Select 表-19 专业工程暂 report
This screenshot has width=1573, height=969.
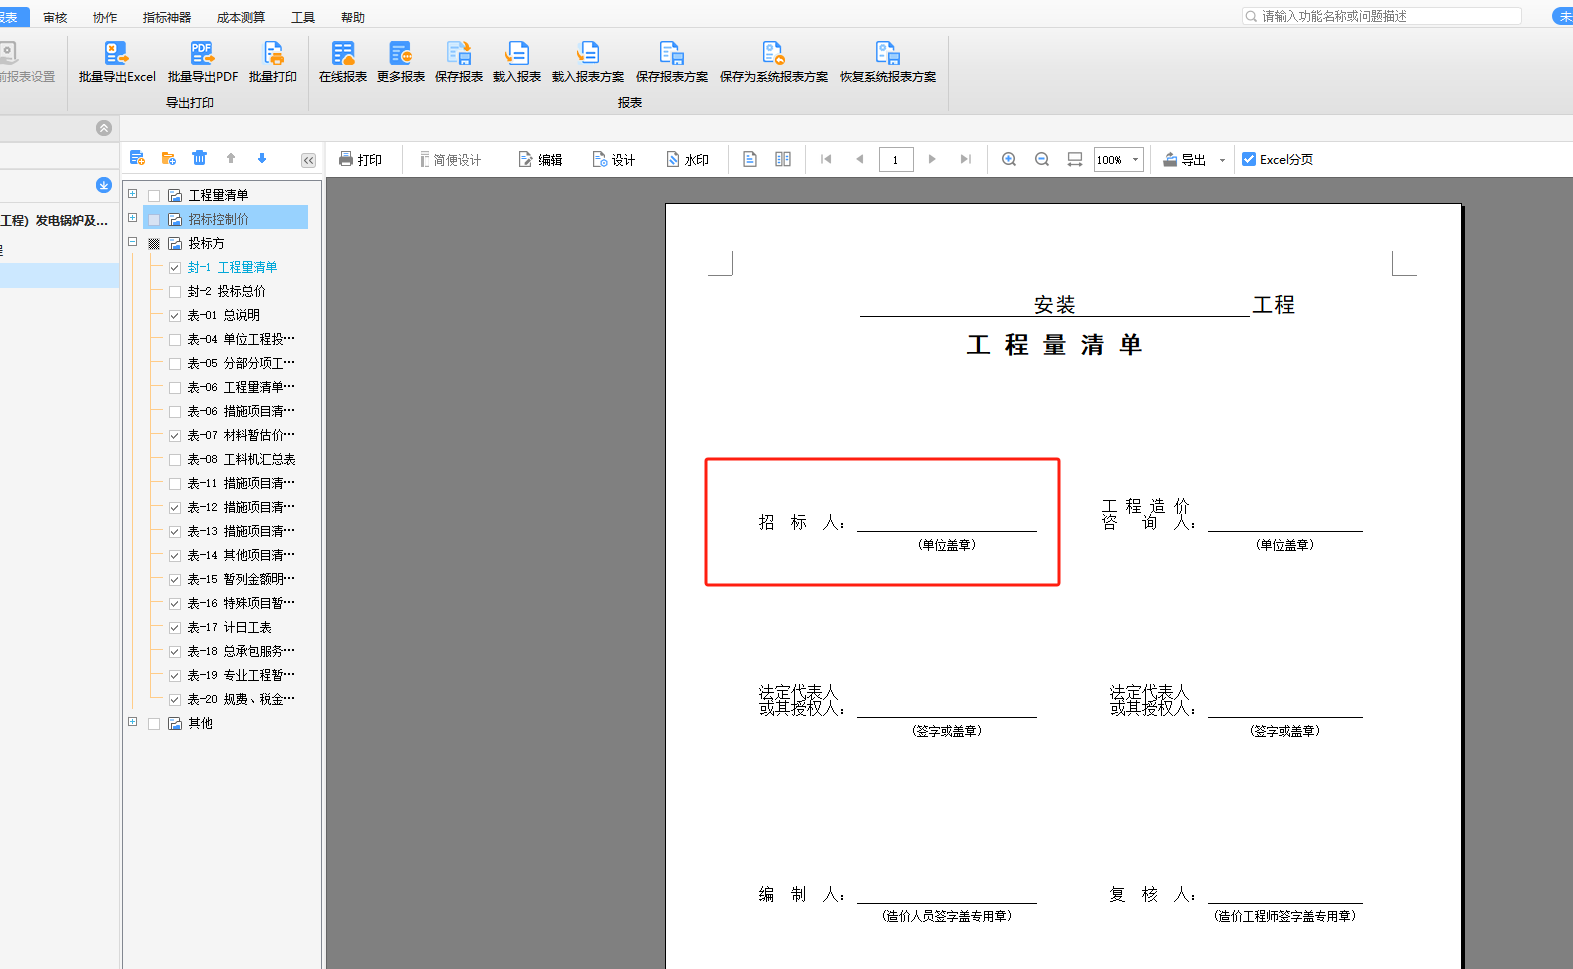coord(241,676)
